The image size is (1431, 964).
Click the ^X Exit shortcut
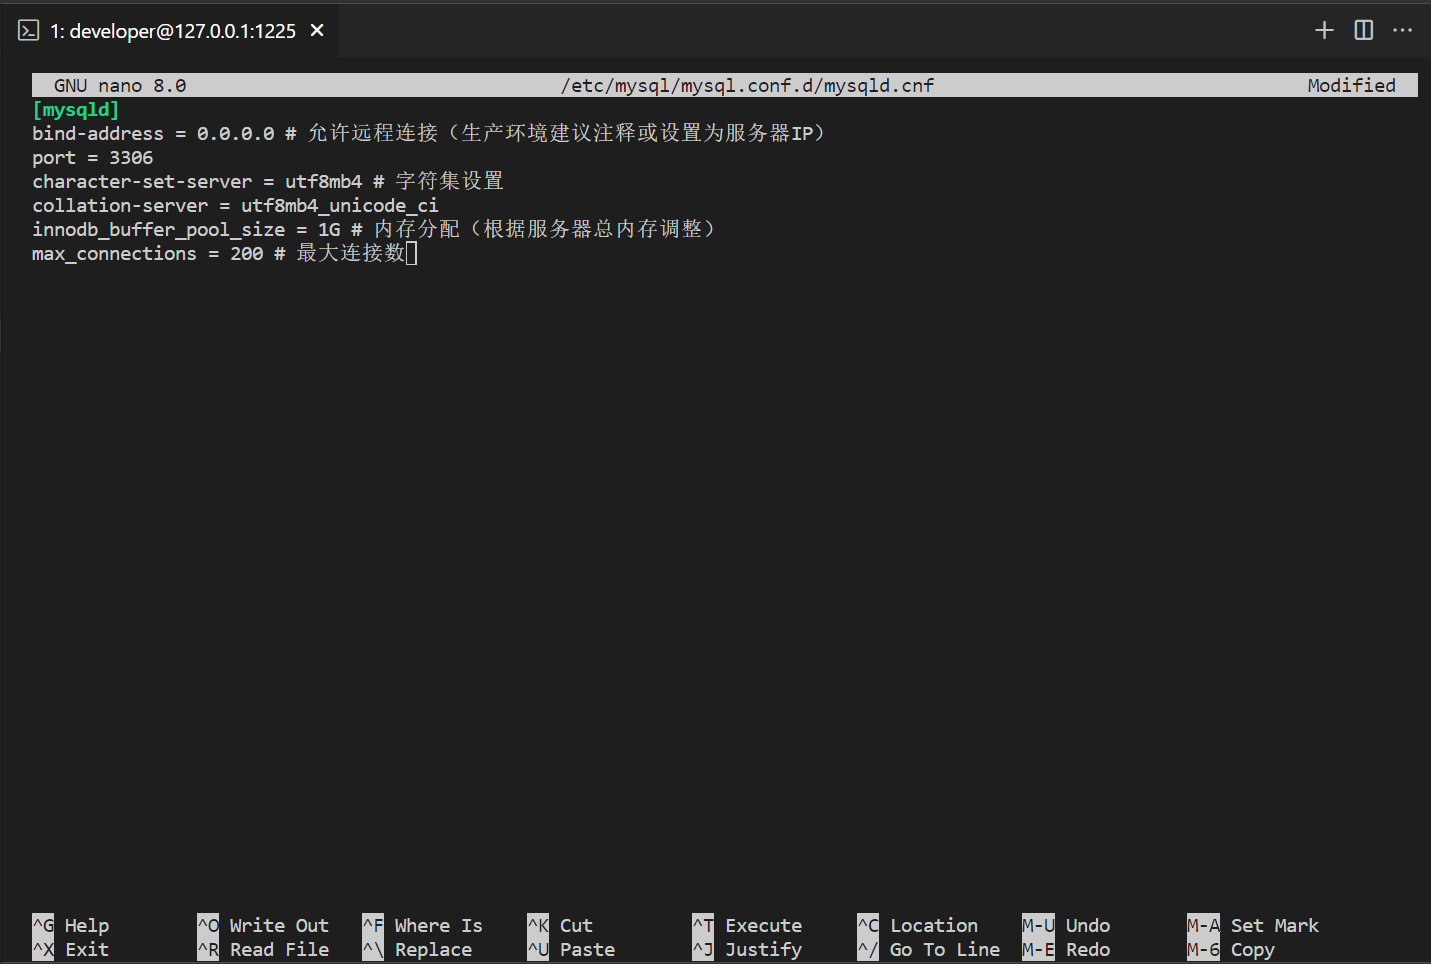tap(71, 950)
